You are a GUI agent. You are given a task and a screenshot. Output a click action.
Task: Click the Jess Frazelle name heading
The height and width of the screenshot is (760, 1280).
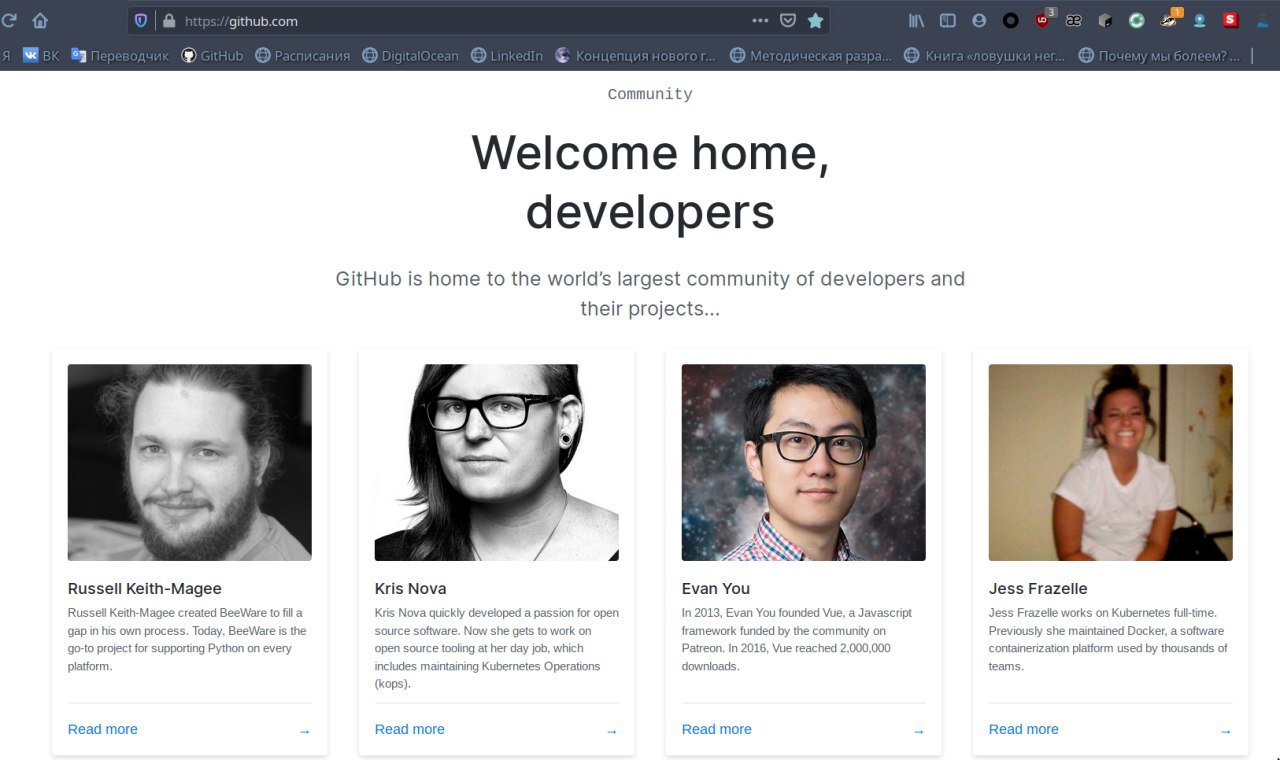tap(1038, 588)
